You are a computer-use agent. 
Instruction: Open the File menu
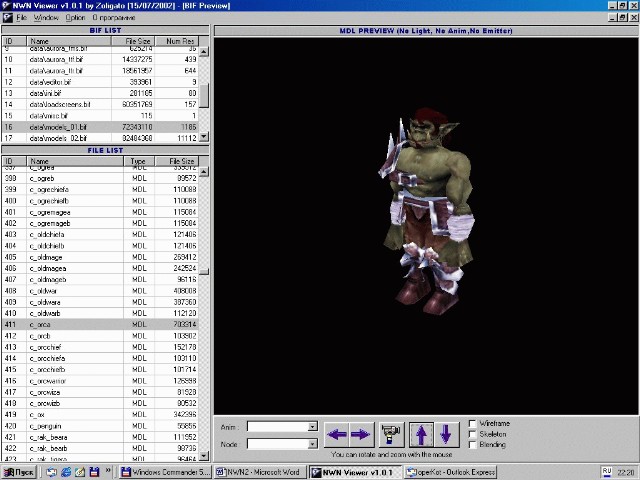click(x=21, y=18)
